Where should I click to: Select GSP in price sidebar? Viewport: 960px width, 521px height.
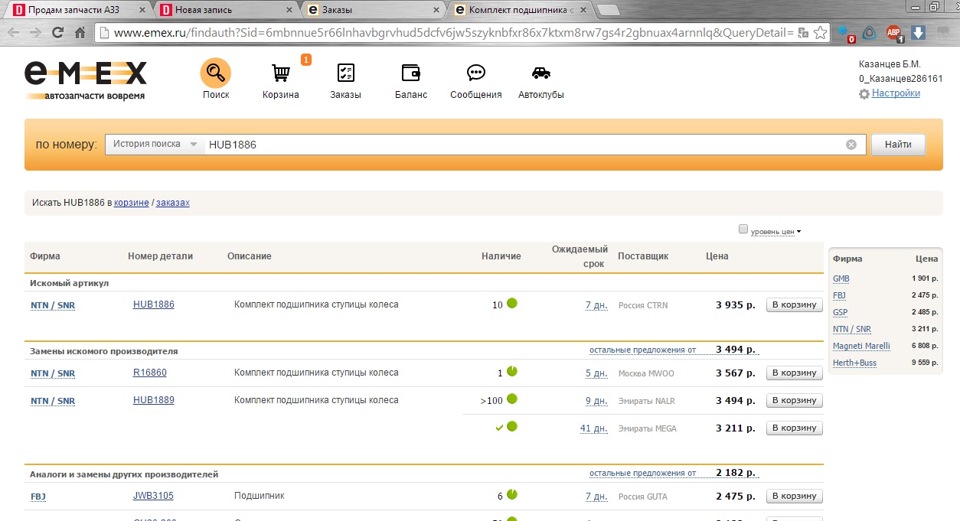pos(840,312)
